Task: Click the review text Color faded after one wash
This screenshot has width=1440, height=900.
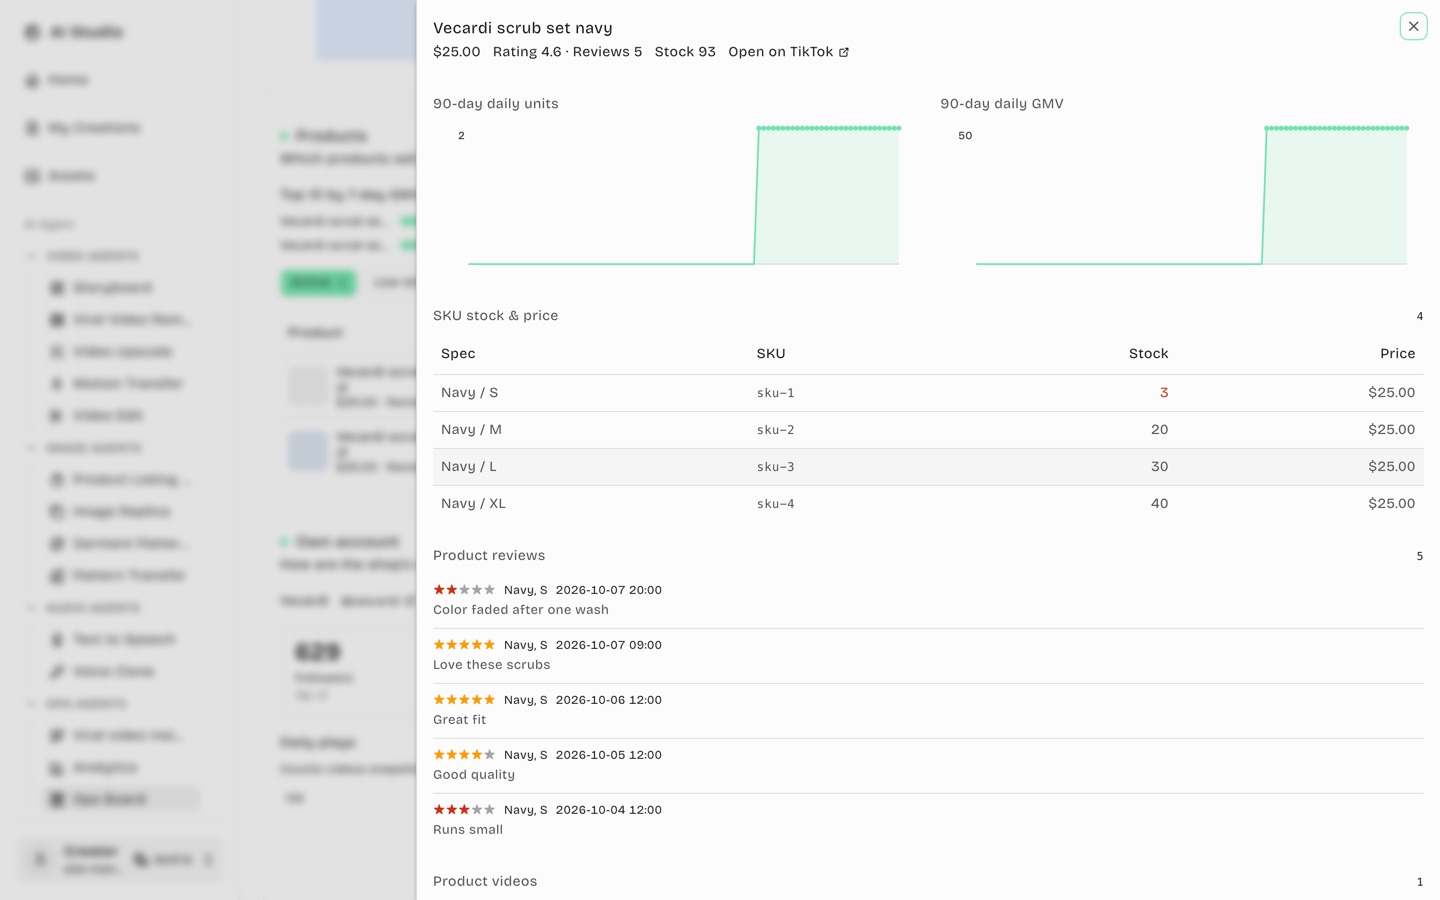Action: point(521,610)
